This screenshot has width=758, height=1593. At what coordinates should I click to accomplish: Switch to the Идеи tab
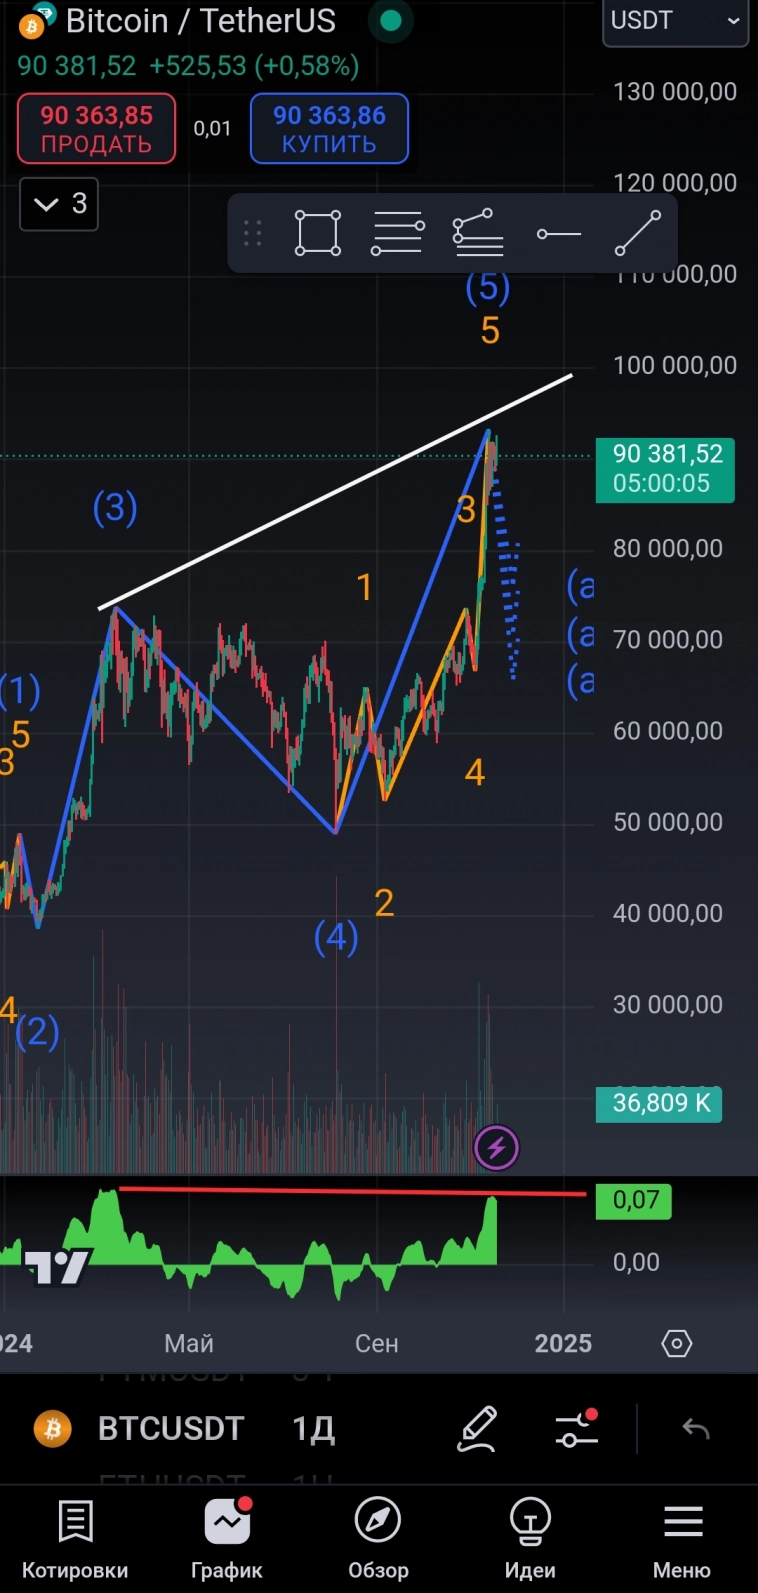pyautogui.click(x=530, y=1540)
